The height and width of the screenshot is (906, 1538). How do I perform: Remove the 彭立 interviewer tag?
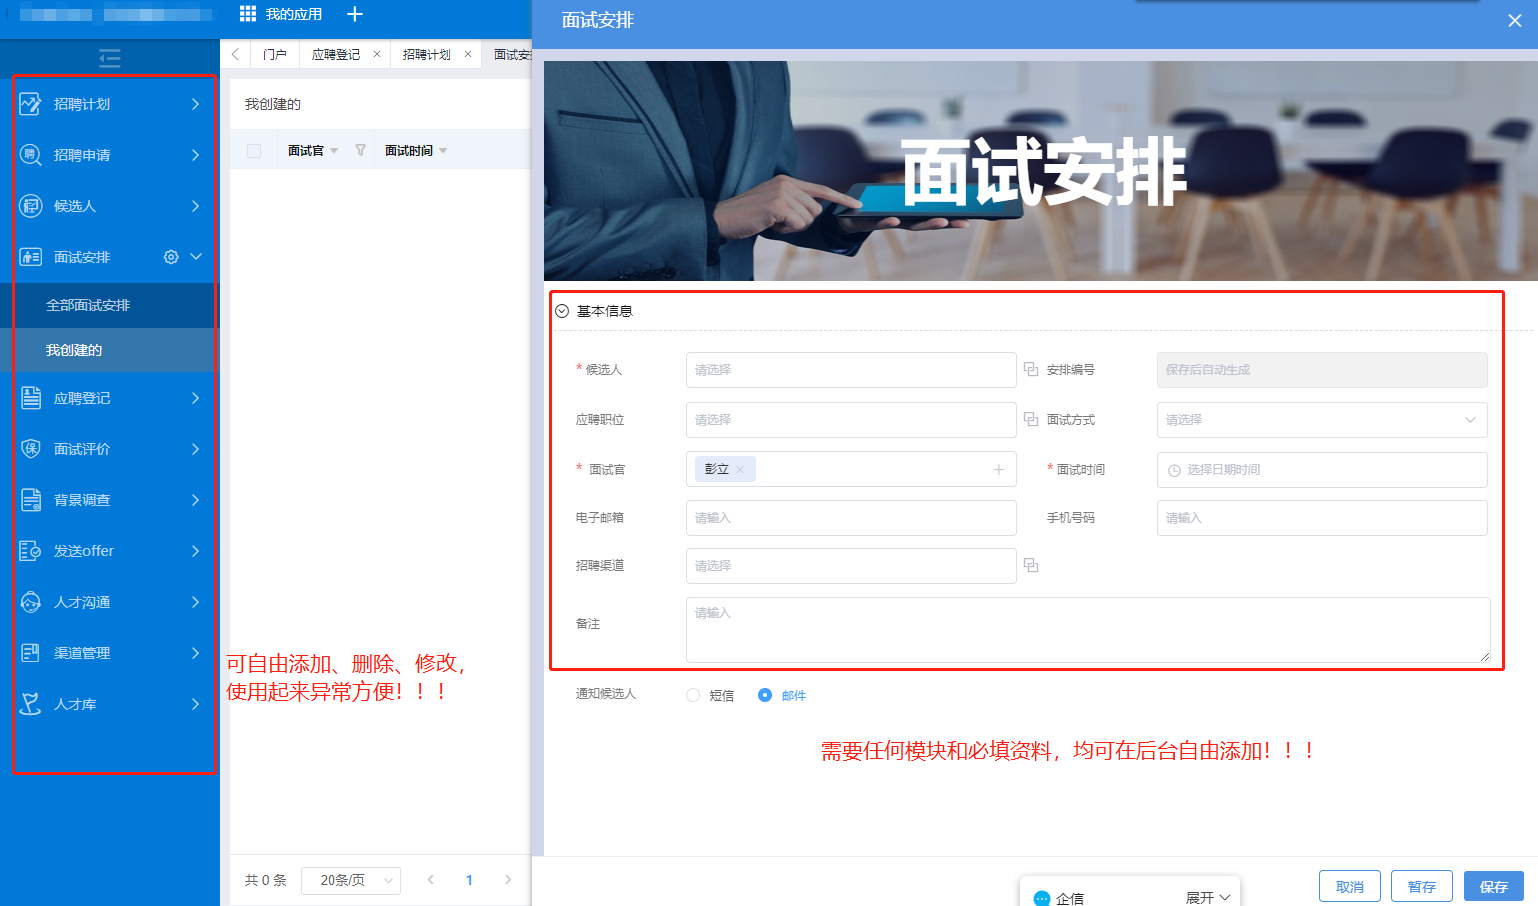(740, 469)
